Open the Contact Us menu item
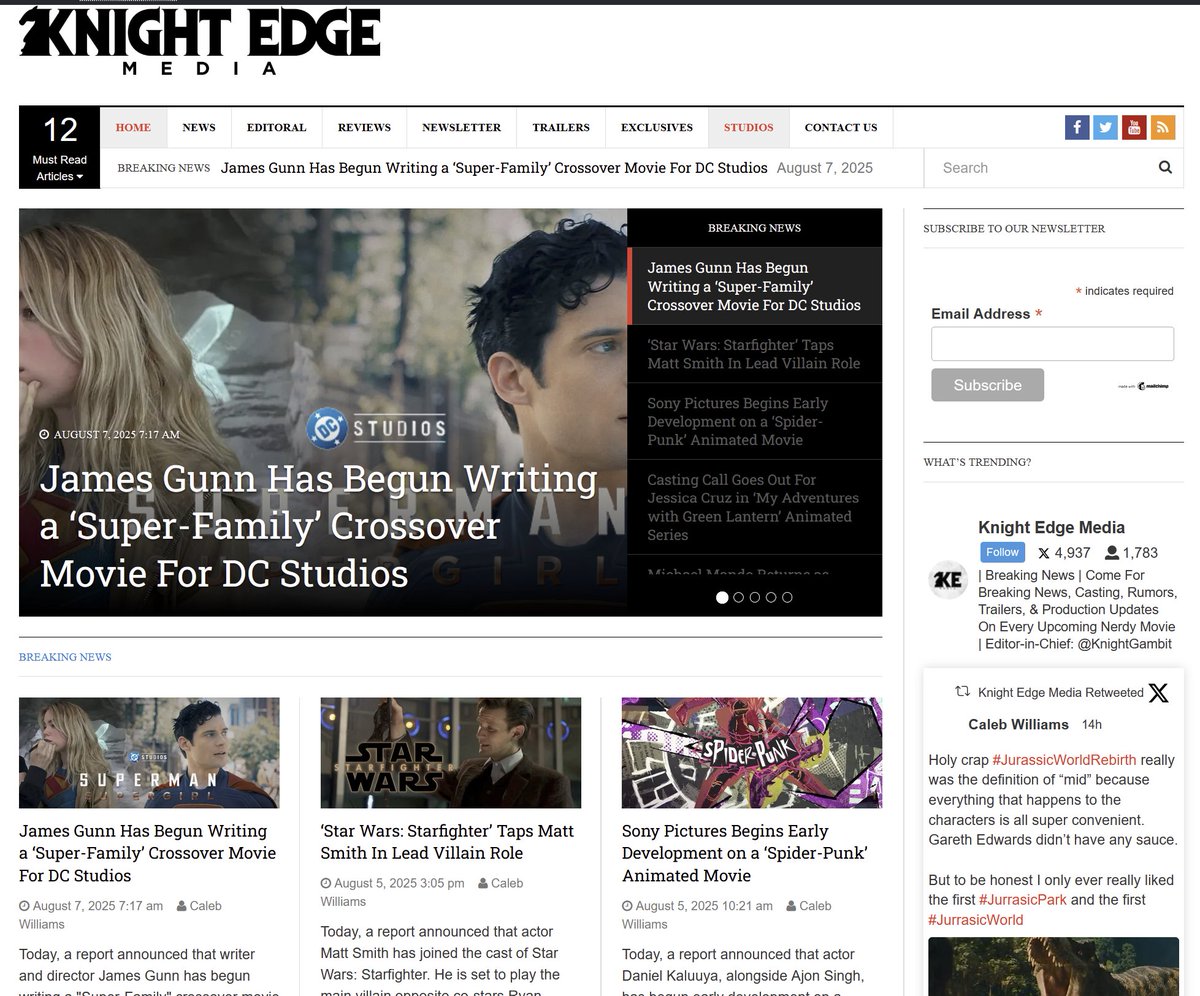The width and height of the screenshot is (1200, 996). tap(841, 127)
